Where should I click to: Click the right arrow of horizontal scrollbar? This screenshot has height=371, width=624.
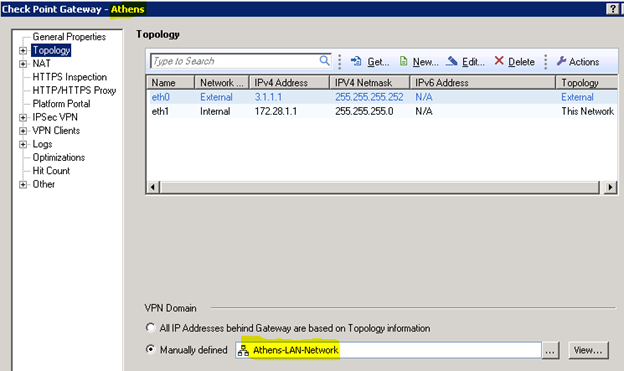click(610, 187)
